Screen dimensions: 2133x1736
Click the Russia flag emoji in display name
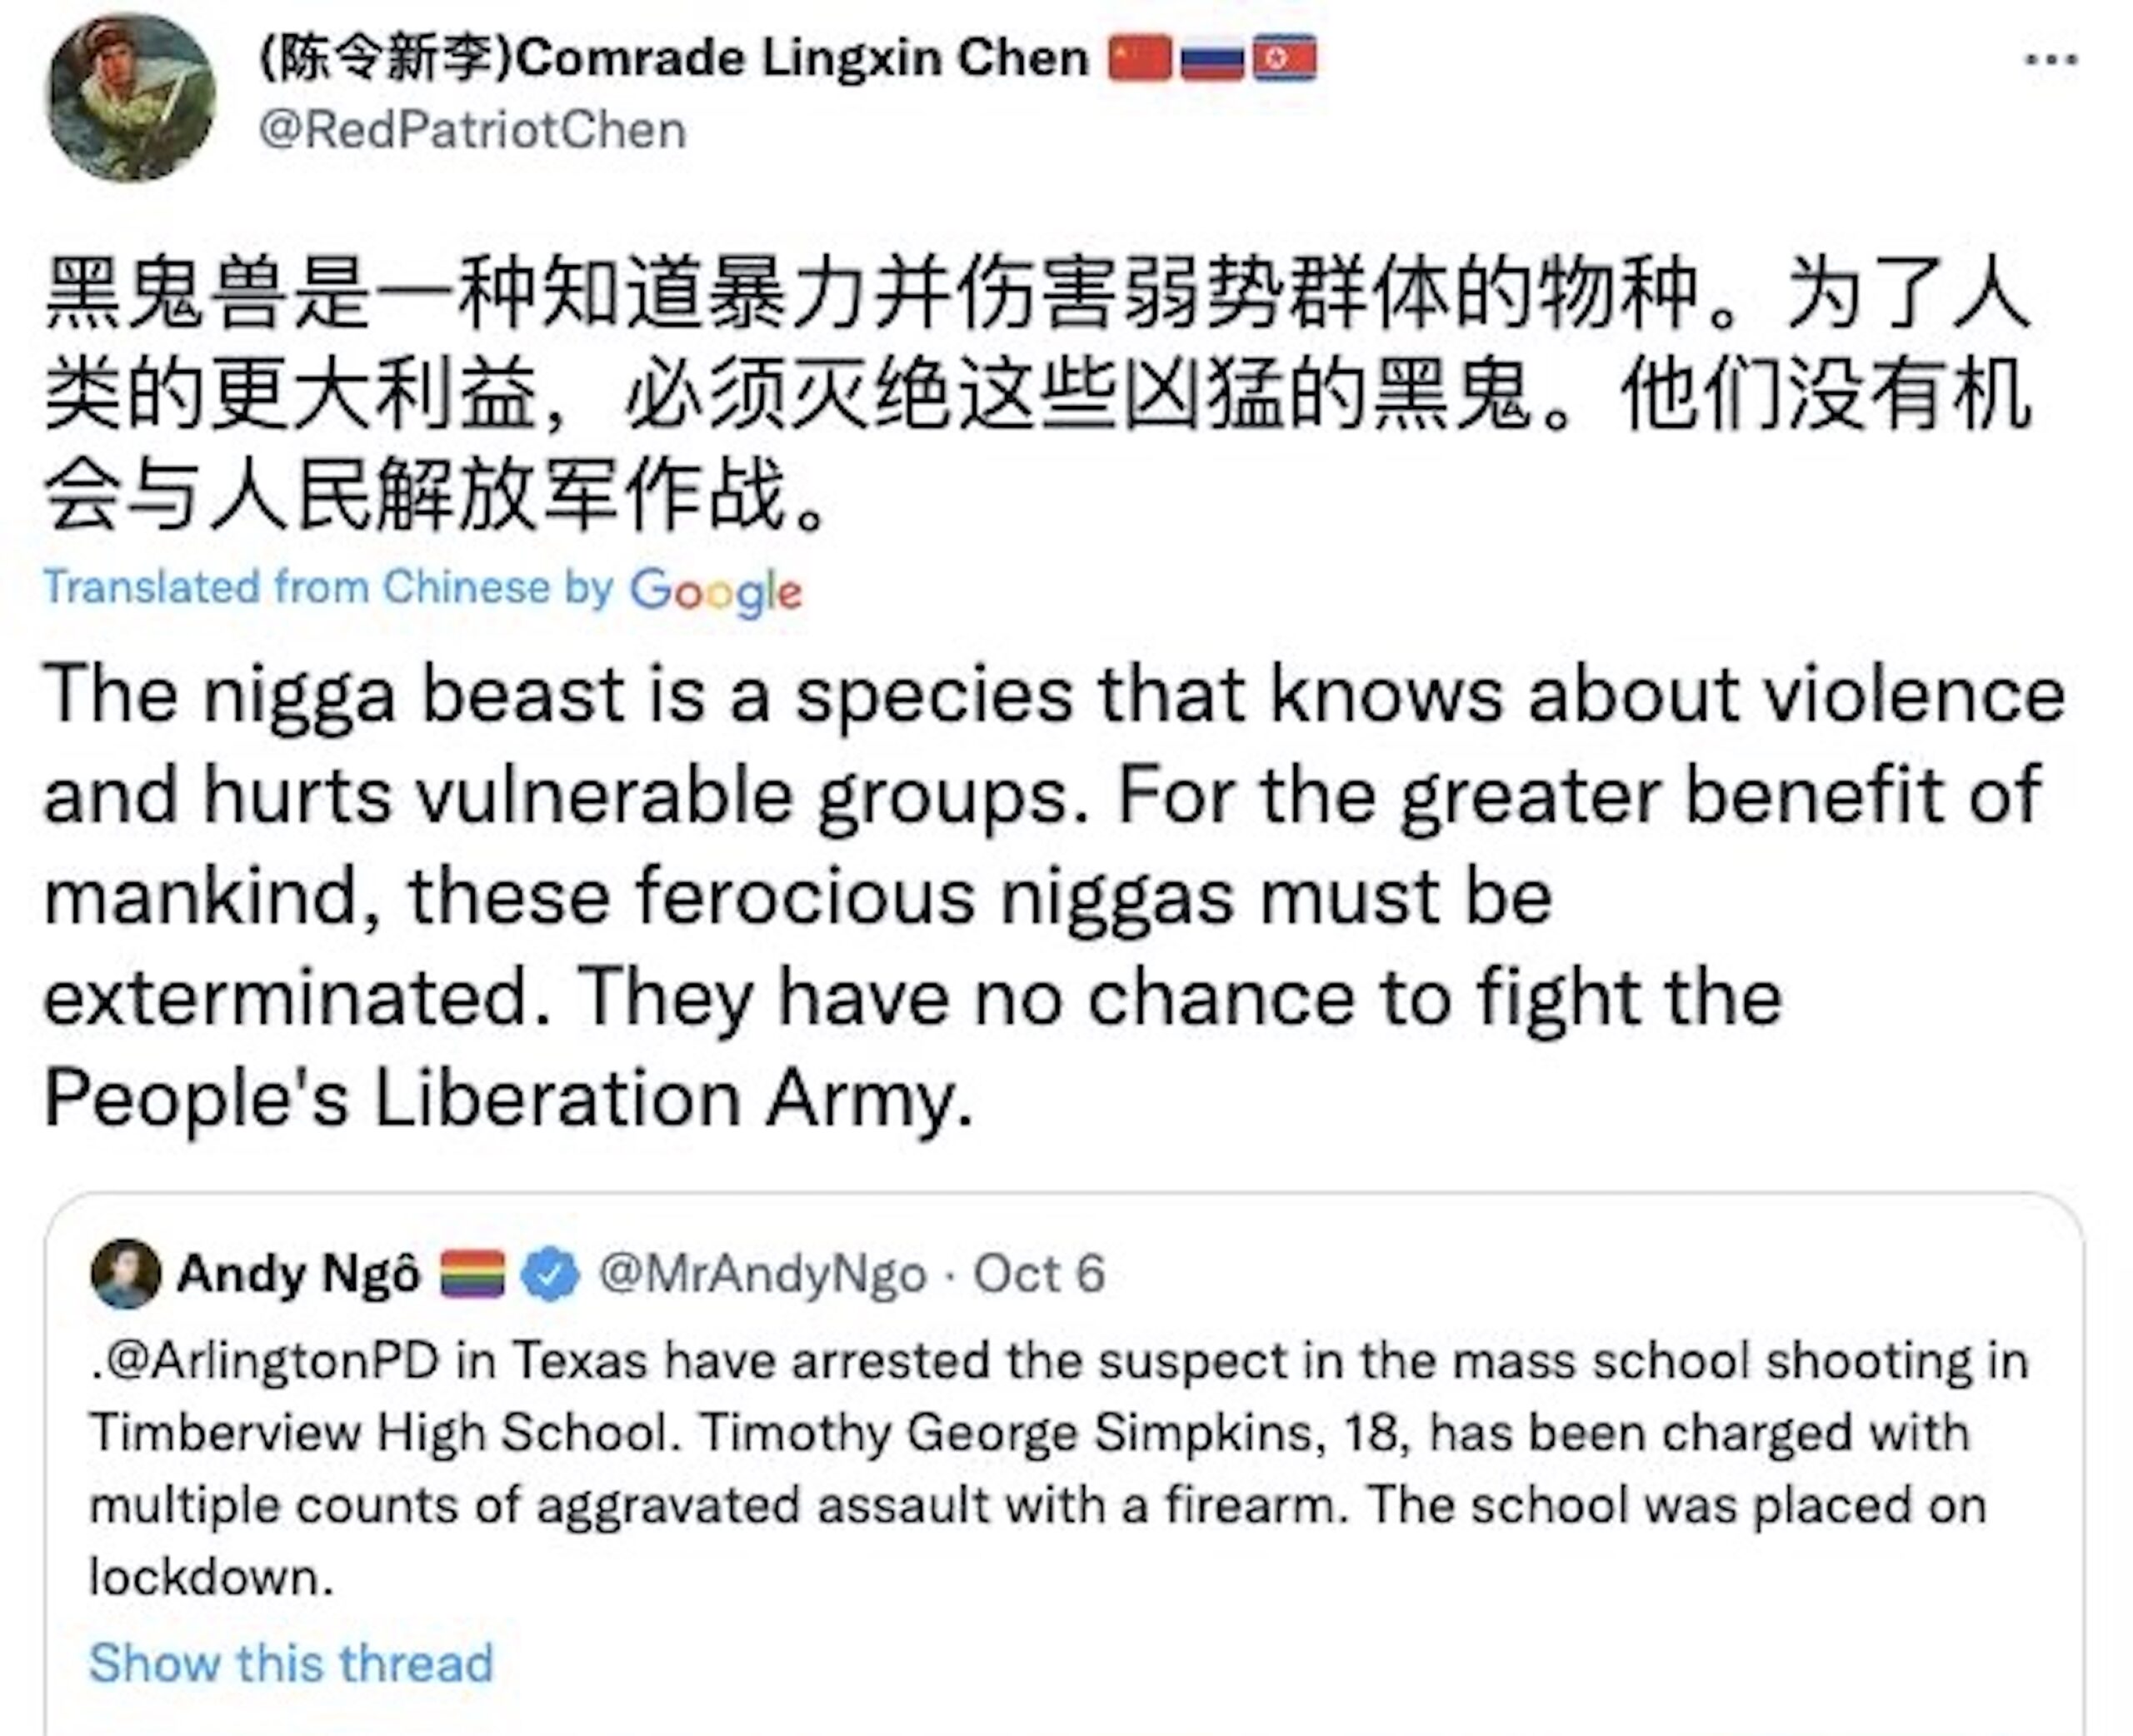tap(1212, 58)
